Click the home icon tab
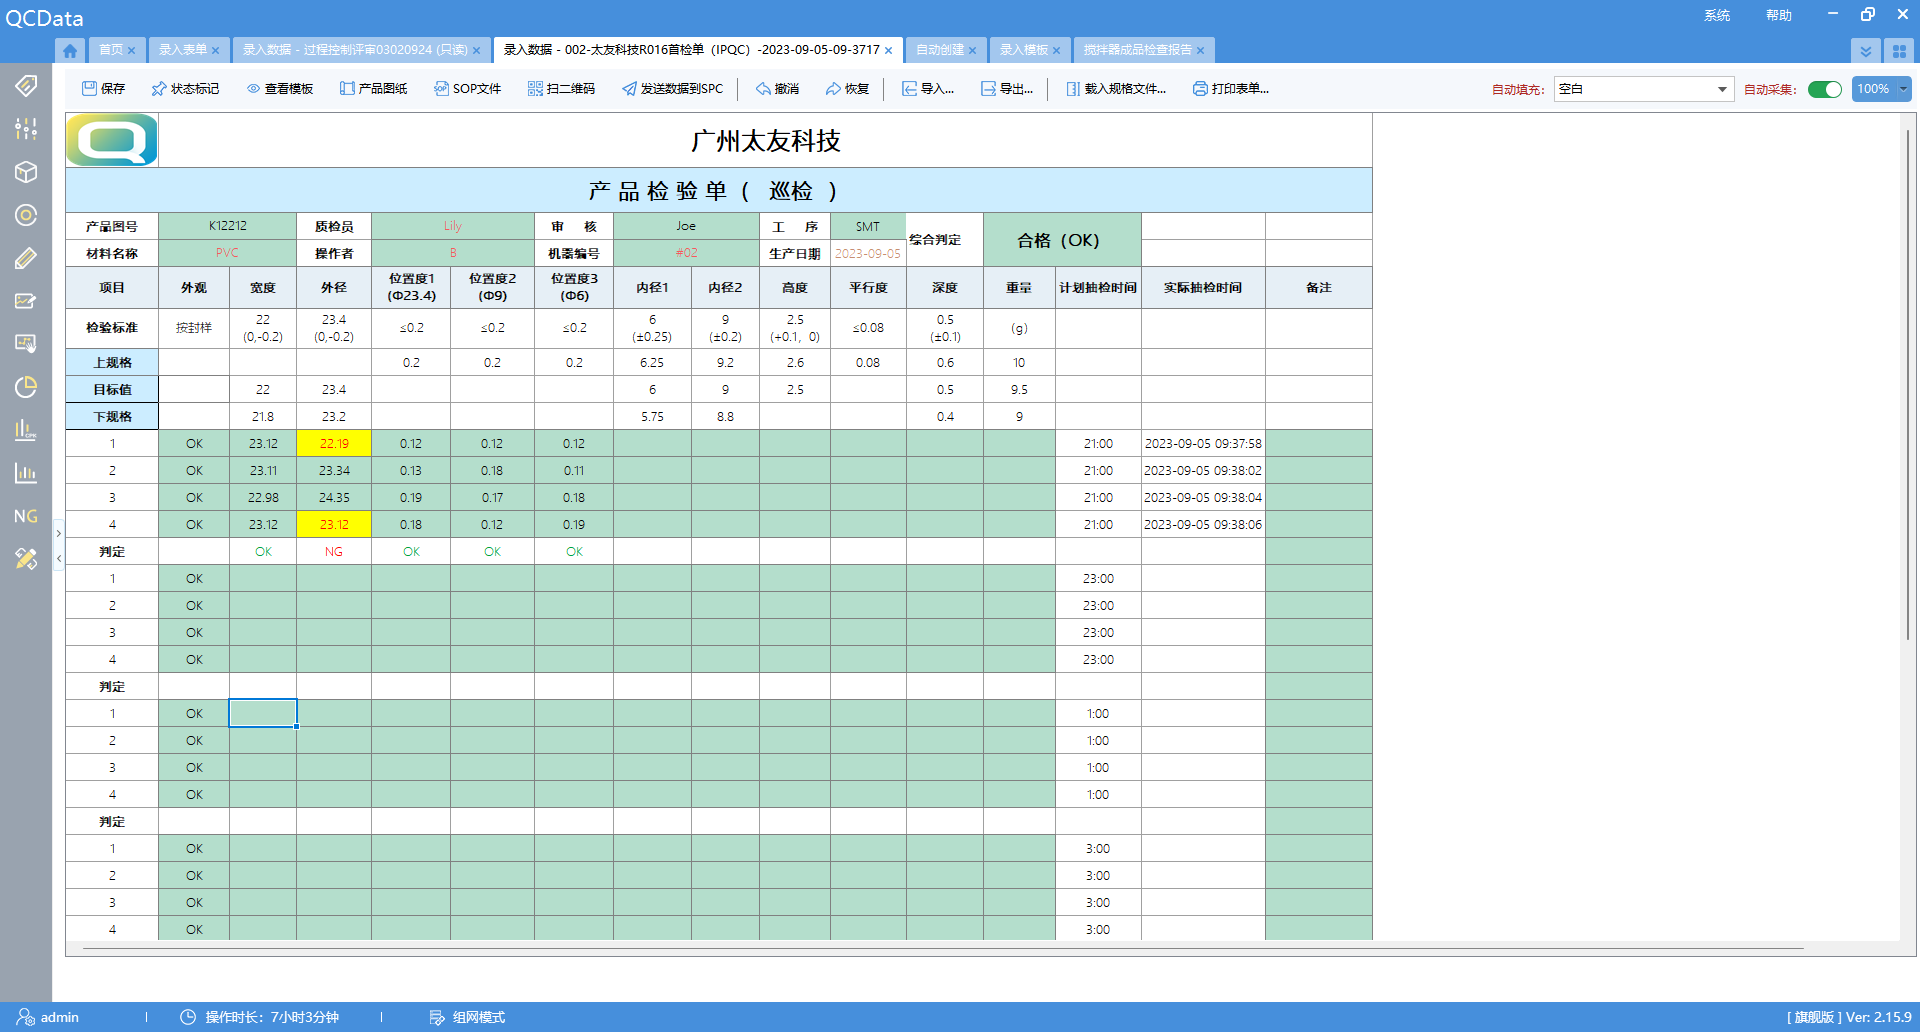Image resolution: width=1920 pixels, height=1032 pixels. [69, 50]
